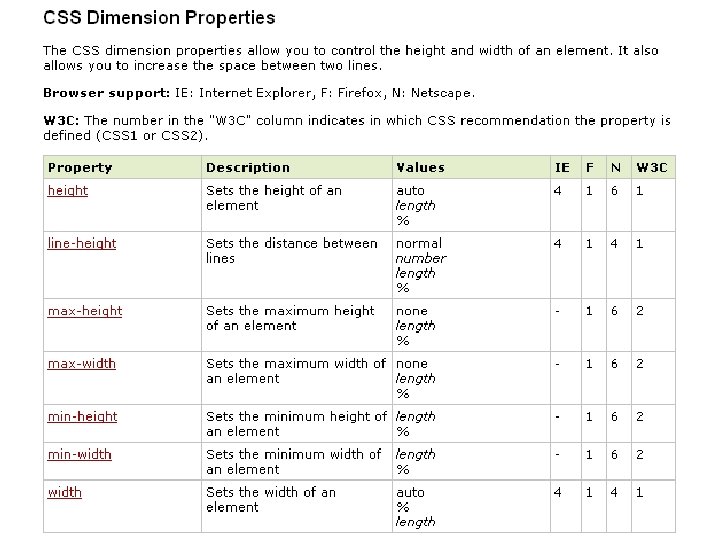Image resolution: width=720 pixels, height=540 pixels.
Task: Open the 'height' property link
Action: (x=68, y=191)
